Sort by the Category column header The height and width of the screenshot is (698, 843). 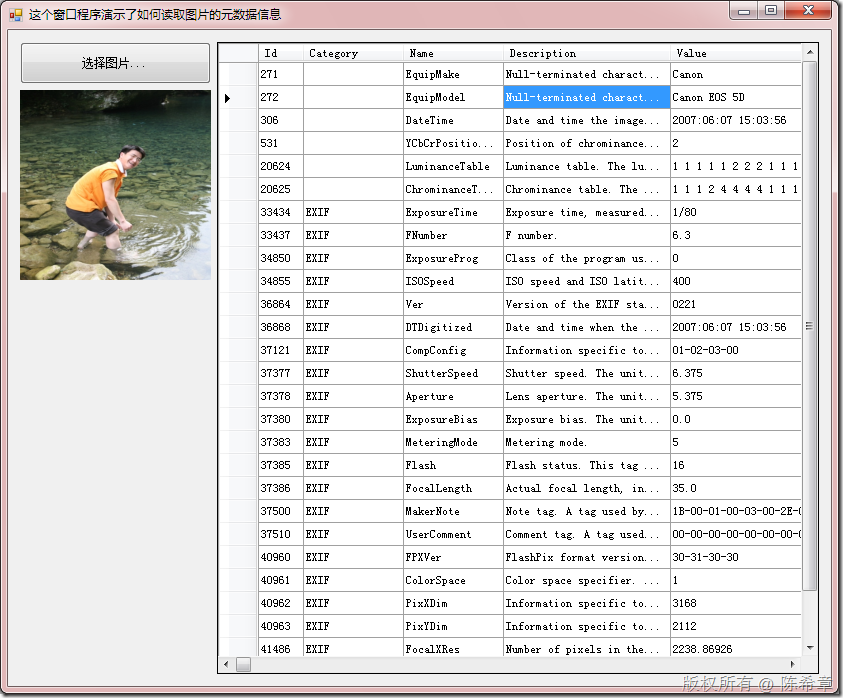pyautogui.click(x=353, y=53)
